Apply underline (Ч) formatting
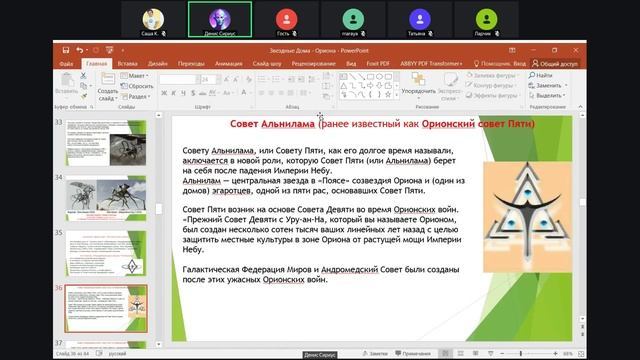The image size is (640, 360). click(183, 93)
